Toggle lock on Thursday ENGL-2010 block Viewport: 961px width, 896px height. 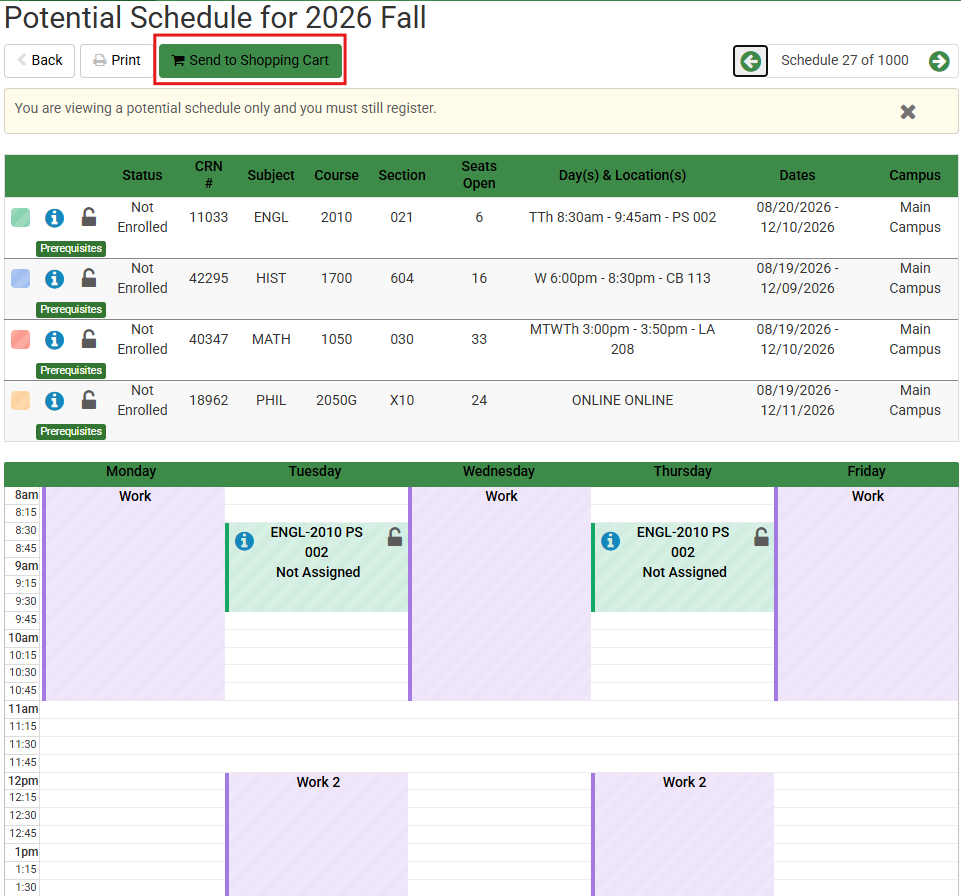(x=761, y=537)
